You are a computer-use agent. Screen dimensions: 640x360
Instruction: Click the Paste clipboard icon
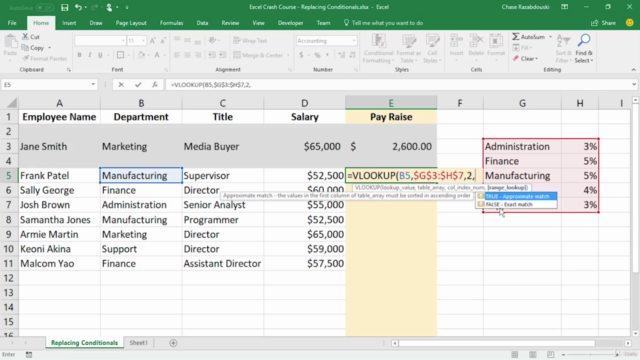coord(10,42)
